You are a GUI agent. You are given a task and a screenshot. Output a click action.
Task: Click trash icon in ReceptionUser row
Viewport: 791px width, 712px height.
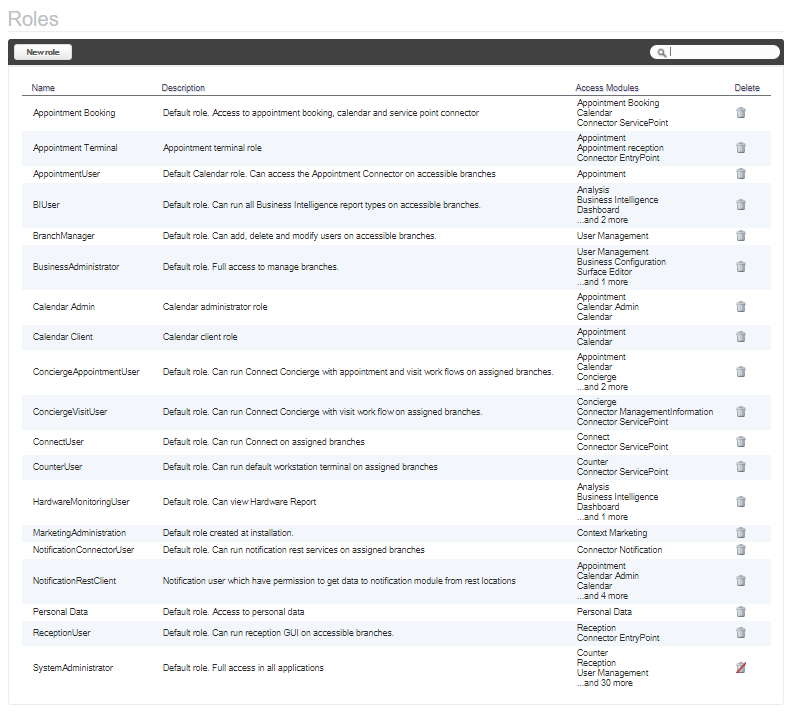(741, 633)
